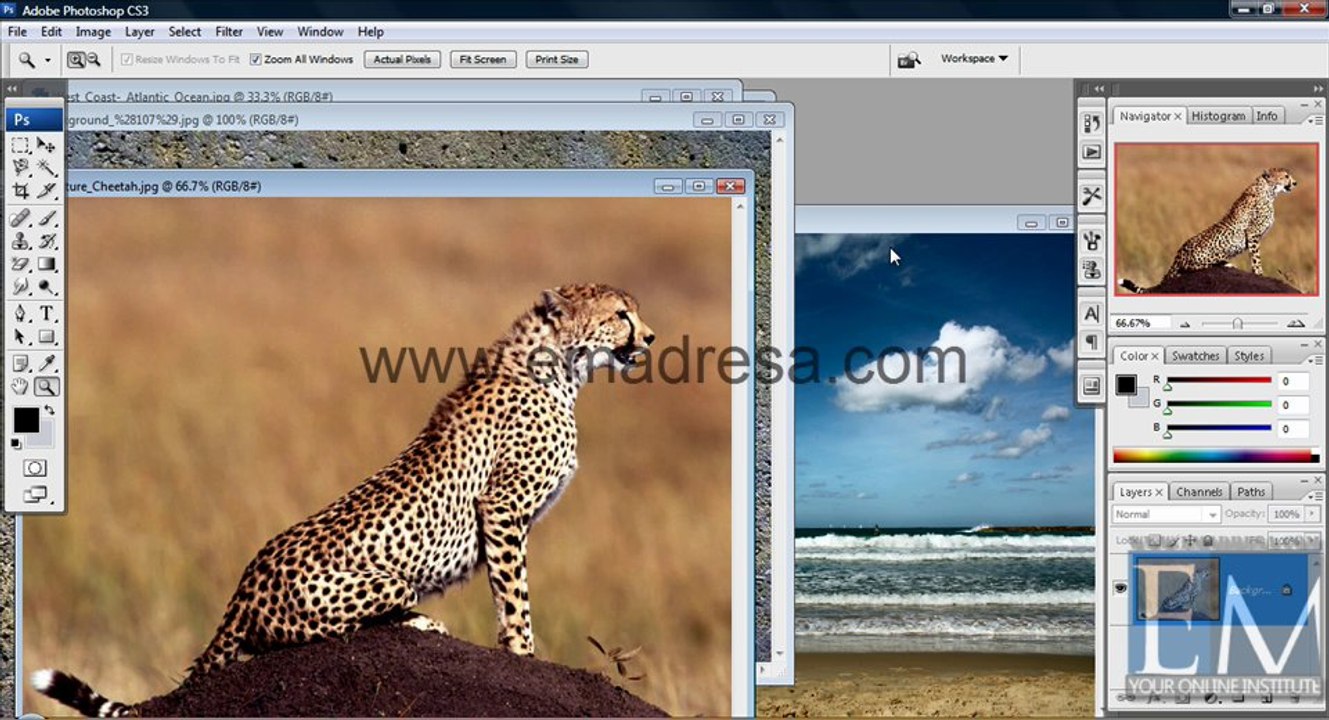
Task: Select the Hand tool
Action: click(21, 387)
